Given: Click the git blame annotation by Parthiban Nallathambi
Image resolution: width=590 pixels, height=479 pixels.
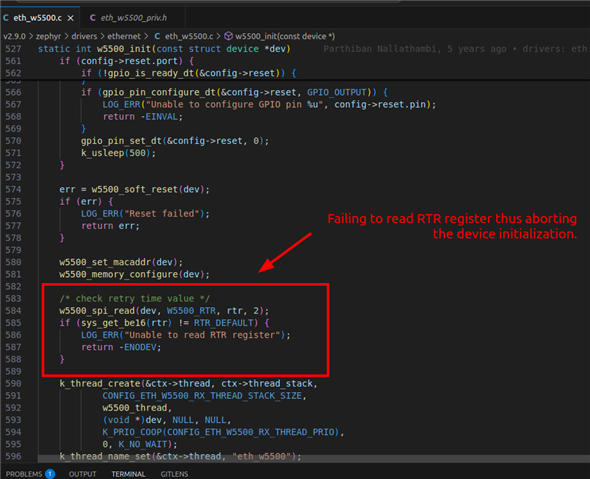Looking at the screenshot, I should point(456,49).
